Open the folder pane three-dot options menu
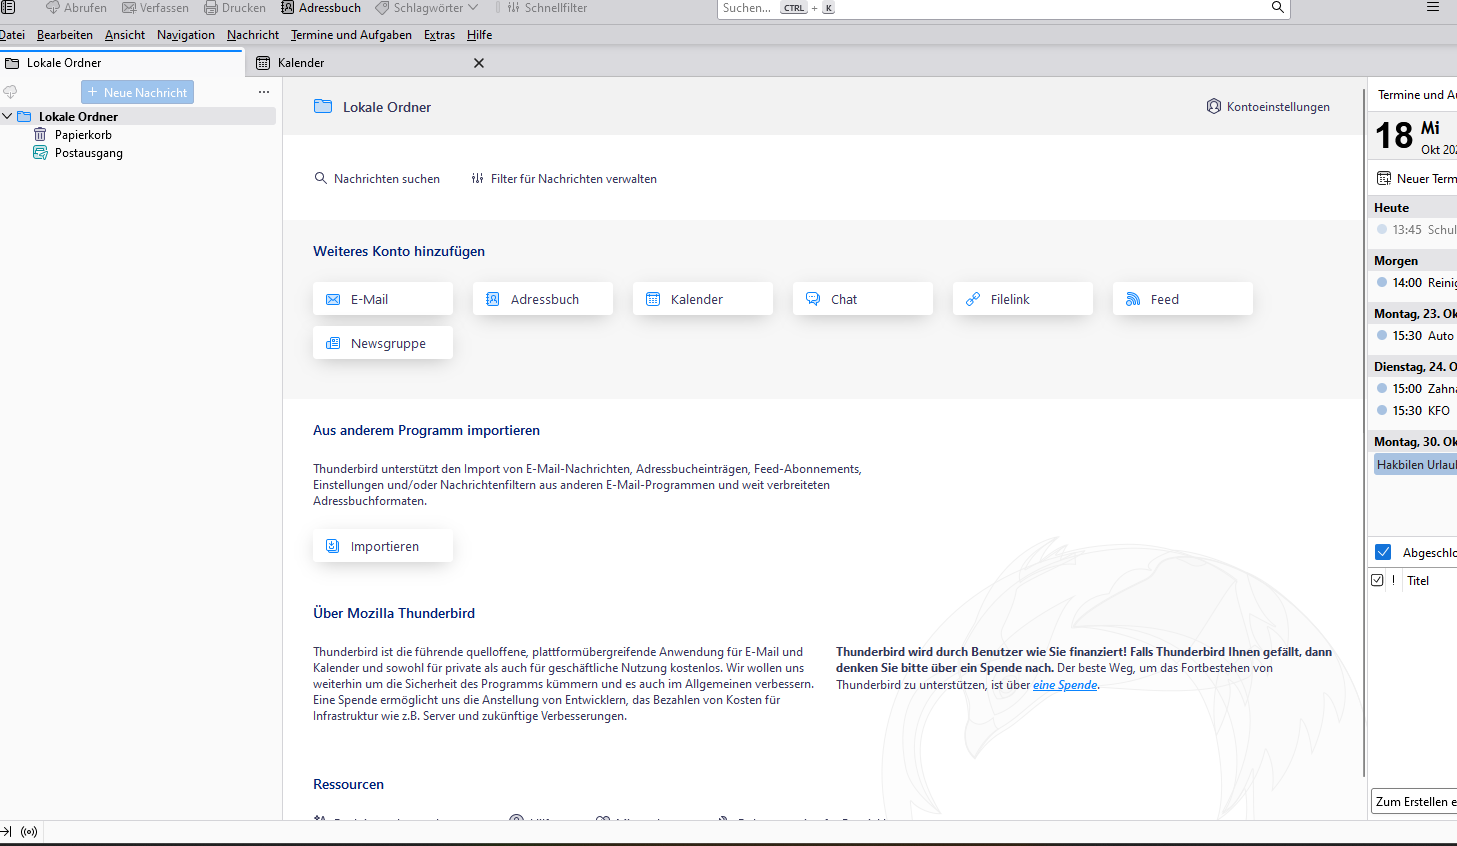 (264, 92)
